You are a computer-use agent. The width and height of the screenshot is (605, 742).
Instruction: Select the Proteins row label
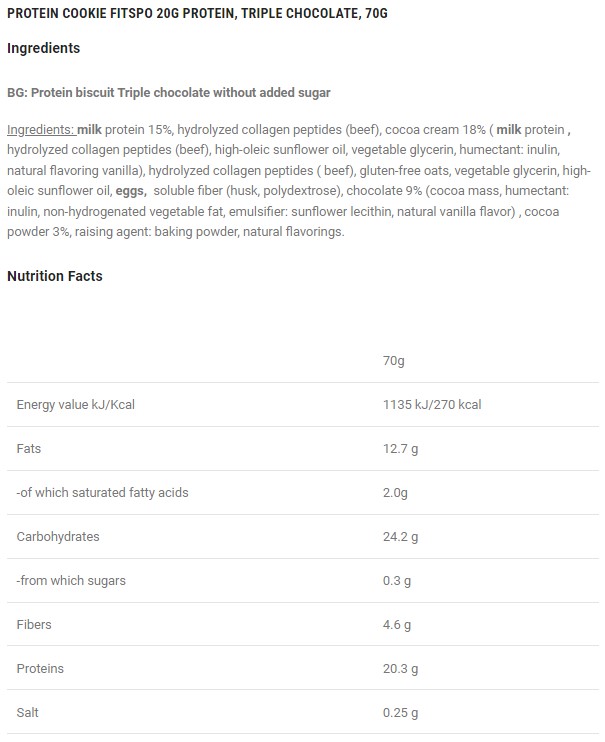[x=39, y=668]
